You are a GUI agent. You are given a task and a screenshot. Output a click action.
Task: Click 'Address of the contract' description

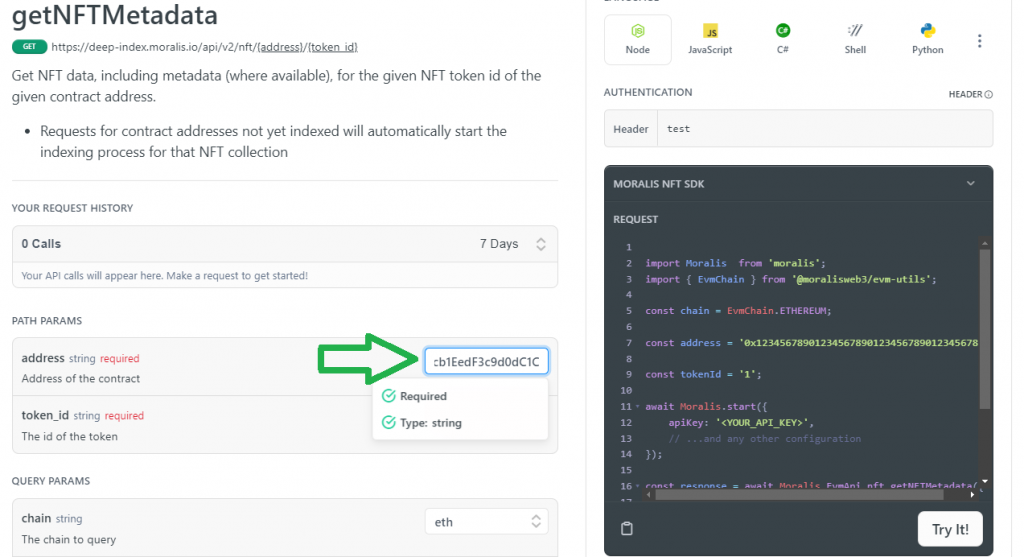[80, 379]
